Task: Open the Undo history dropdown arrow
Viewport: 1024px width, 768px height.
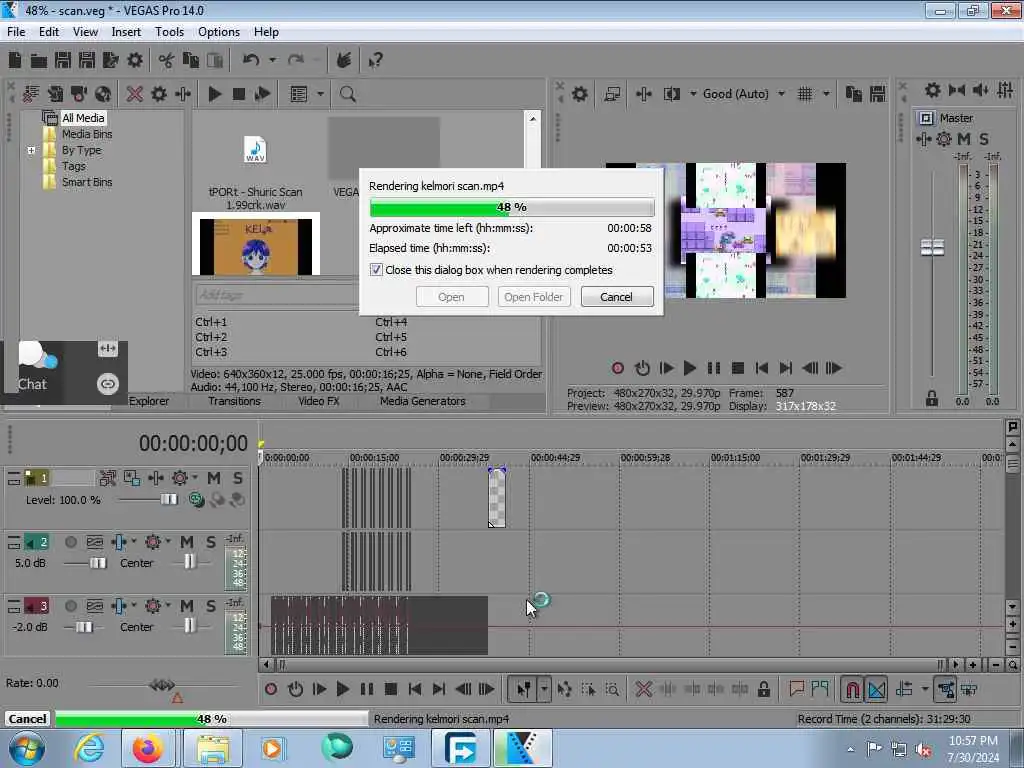Action: point(272,61)
